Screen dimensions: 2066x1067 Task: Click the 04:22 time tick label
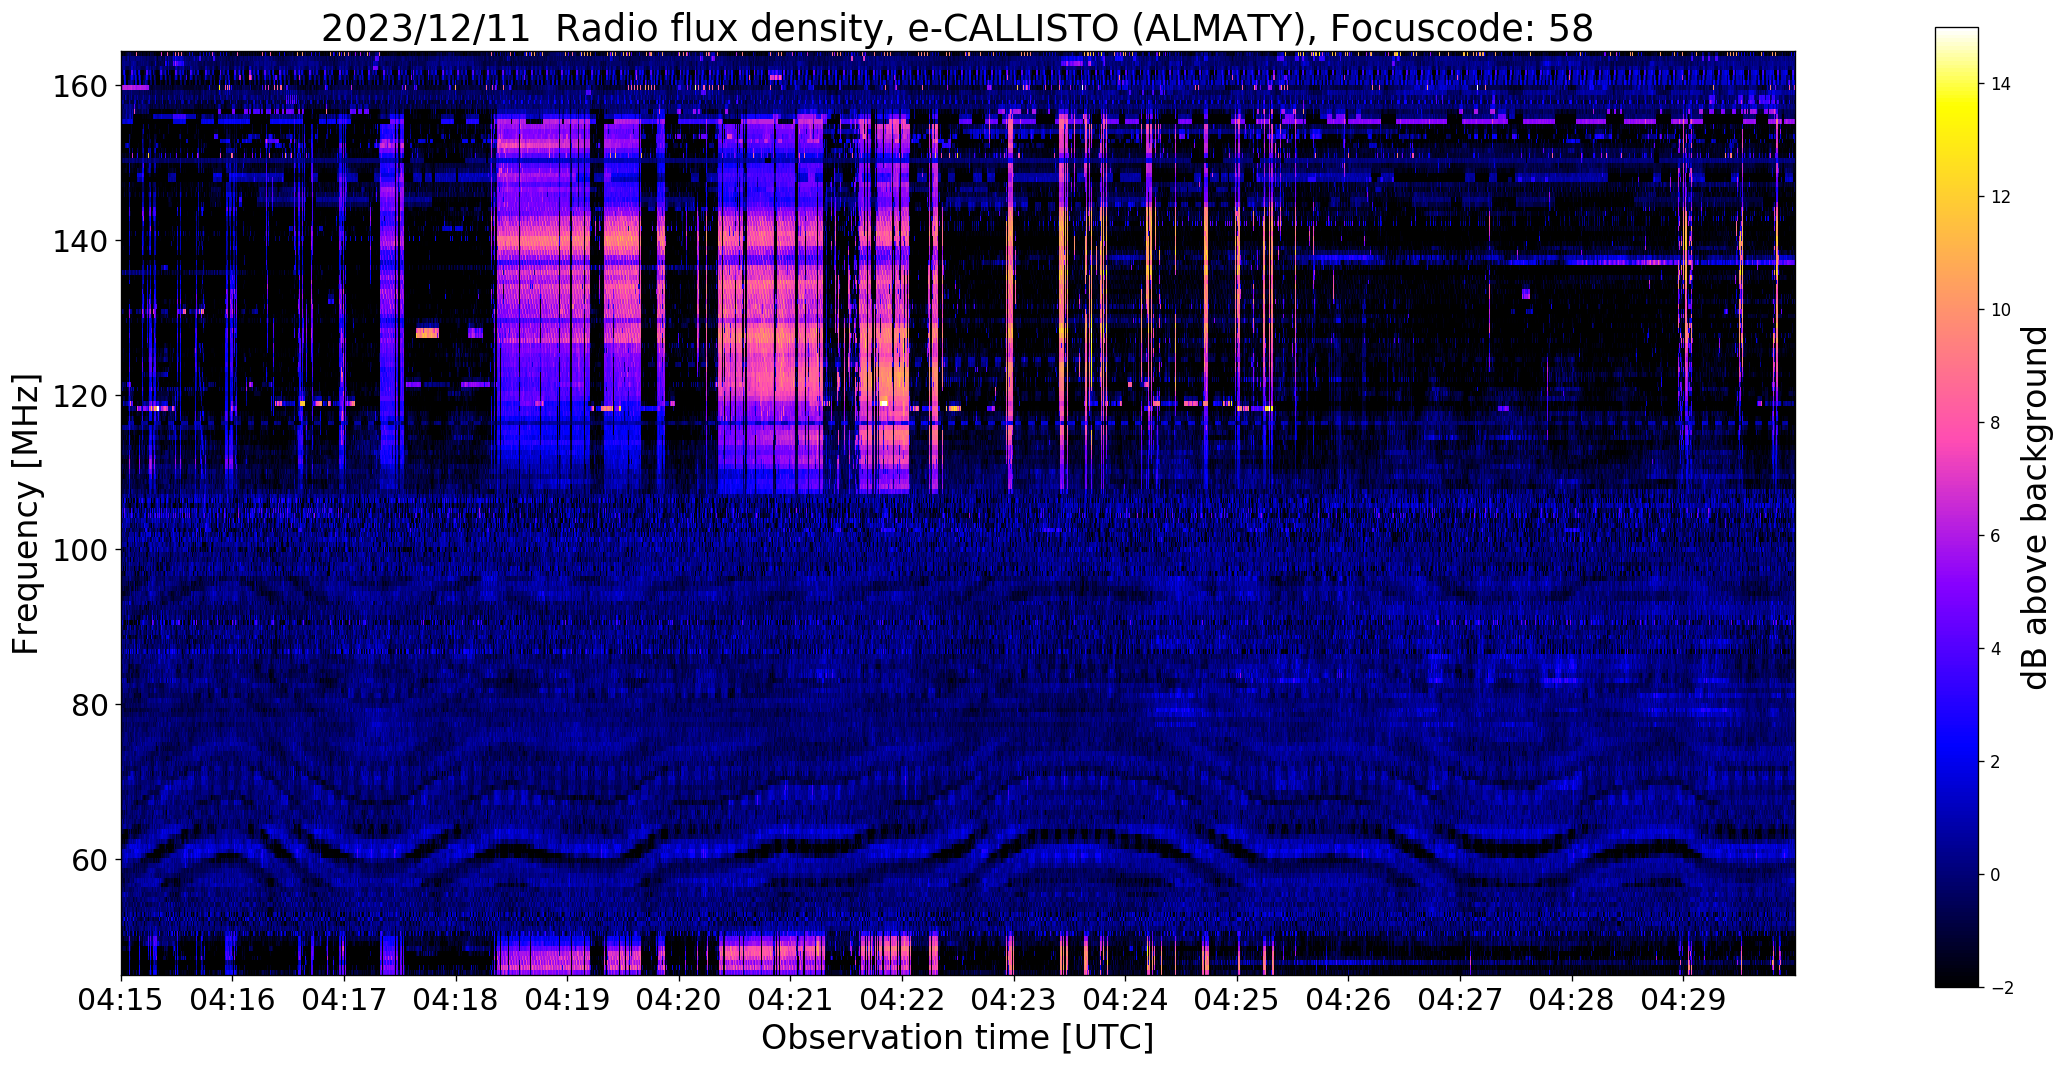click(903, 1000)
